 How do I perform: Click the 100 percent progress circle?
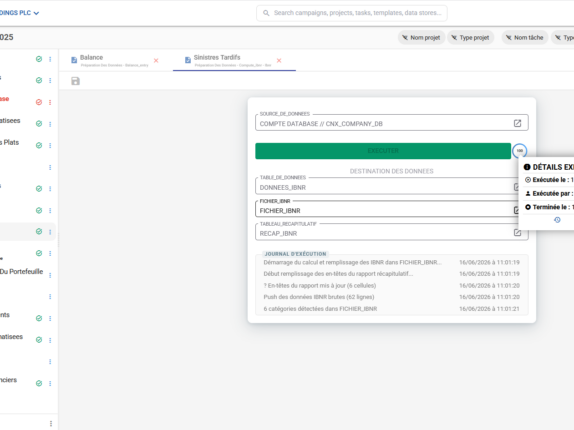pyautogui.click(x=519, y=151)
